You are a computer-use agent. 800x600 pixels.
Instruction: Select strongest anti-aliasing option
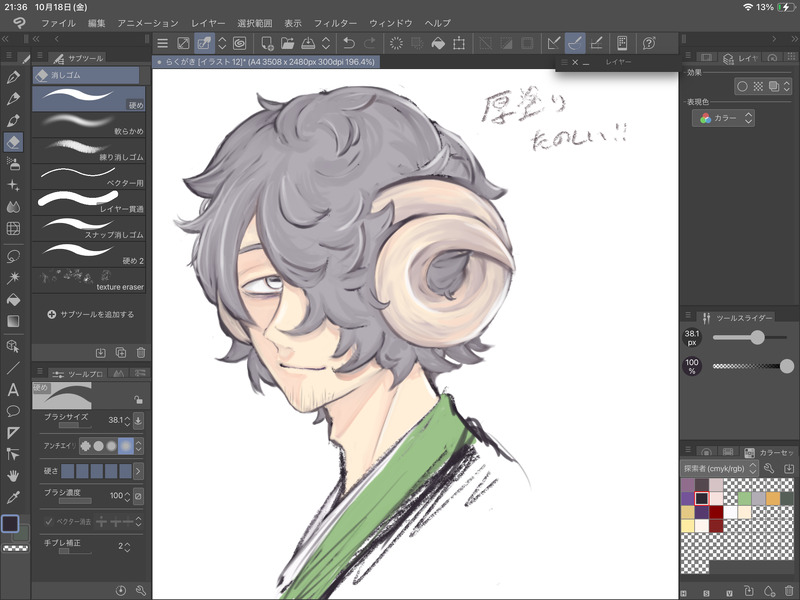click(125, 446)
